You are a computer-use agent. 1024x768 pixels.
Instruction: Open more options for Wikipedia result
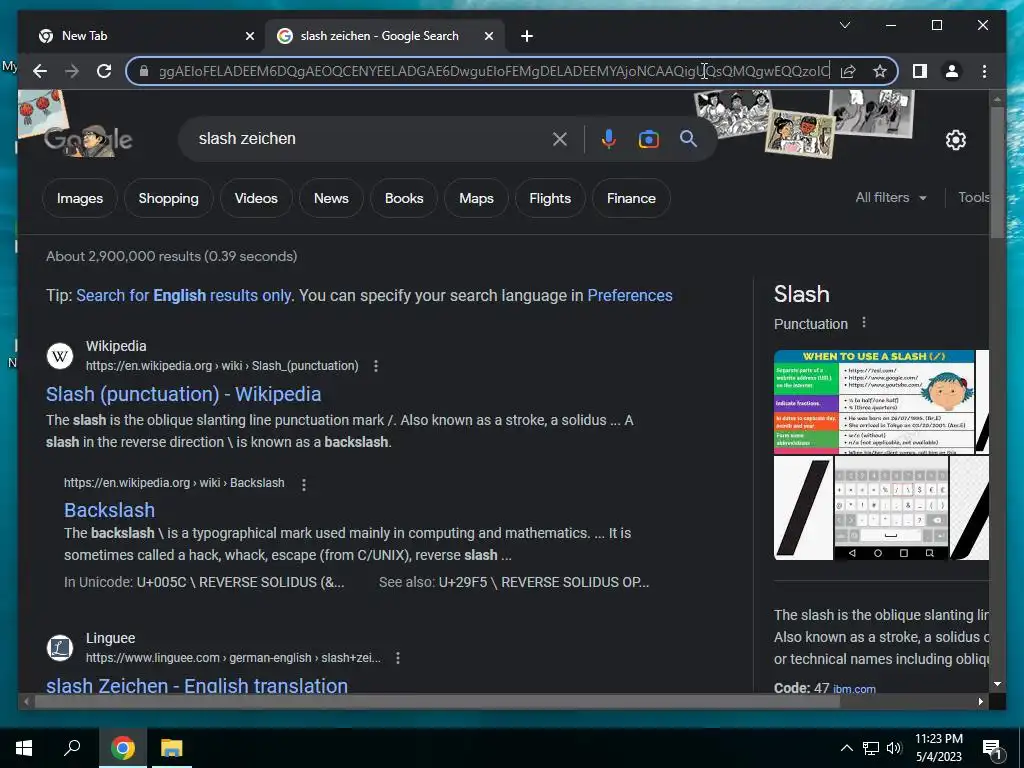376,366
